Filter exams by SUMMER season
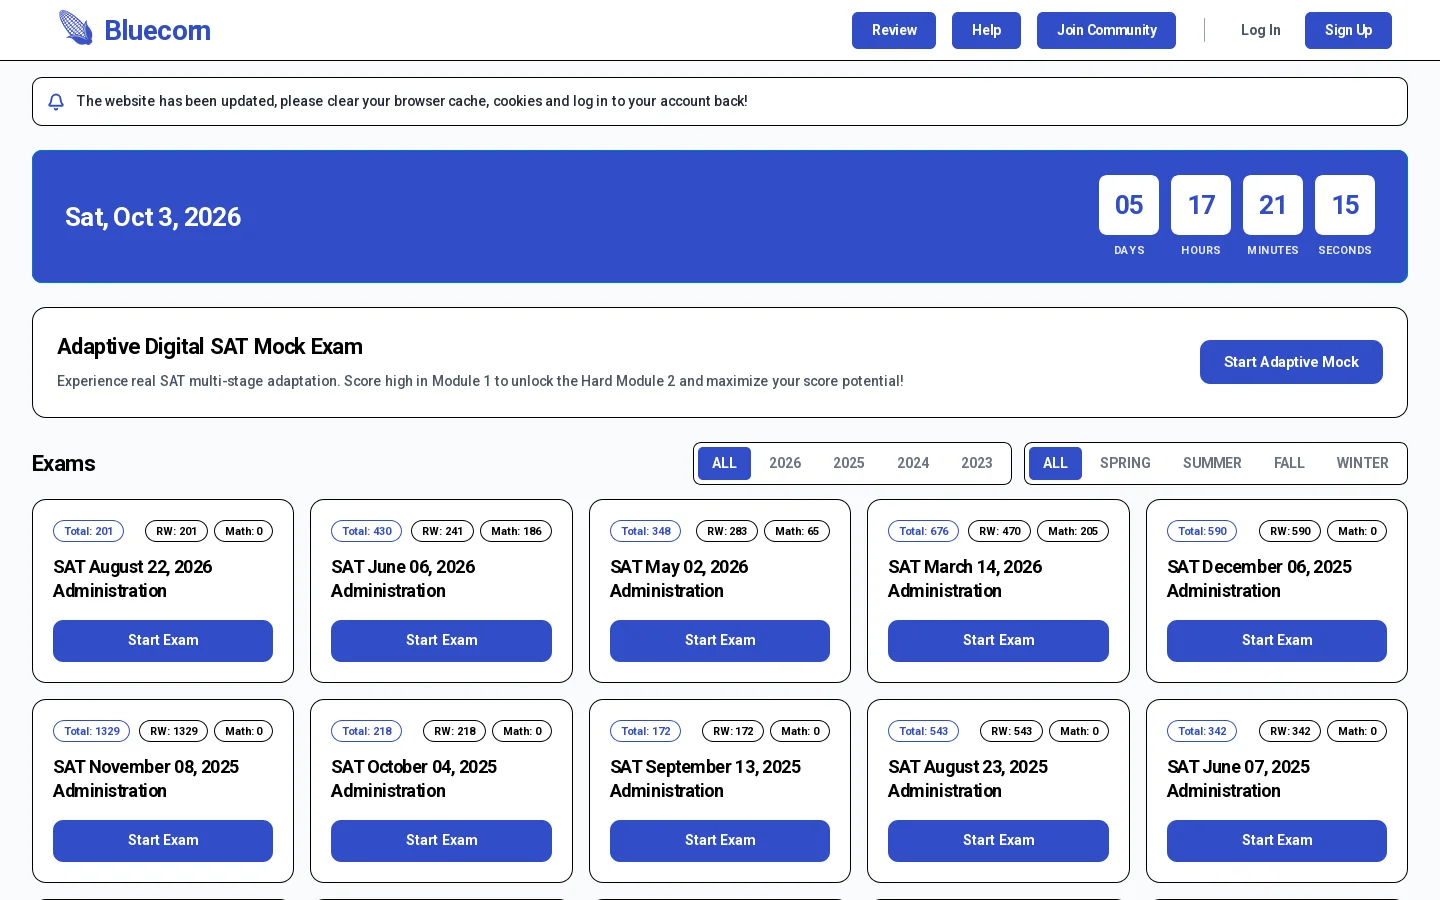 pyautogui.click(x=1212, y=463)
